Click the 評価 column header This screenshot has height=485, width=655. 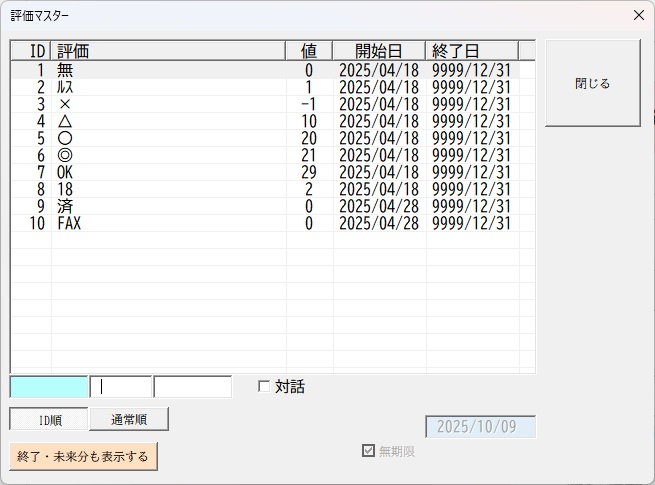coord(168,51)
